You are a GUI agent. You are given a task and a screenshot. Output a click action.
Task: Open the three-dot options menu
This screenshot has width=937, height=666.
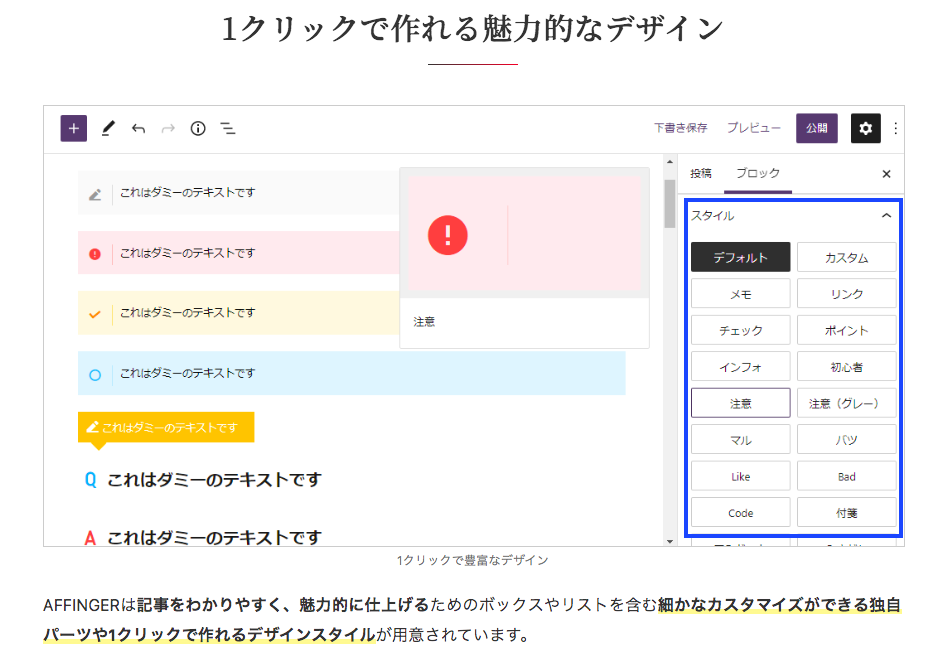tap(895, 128)
